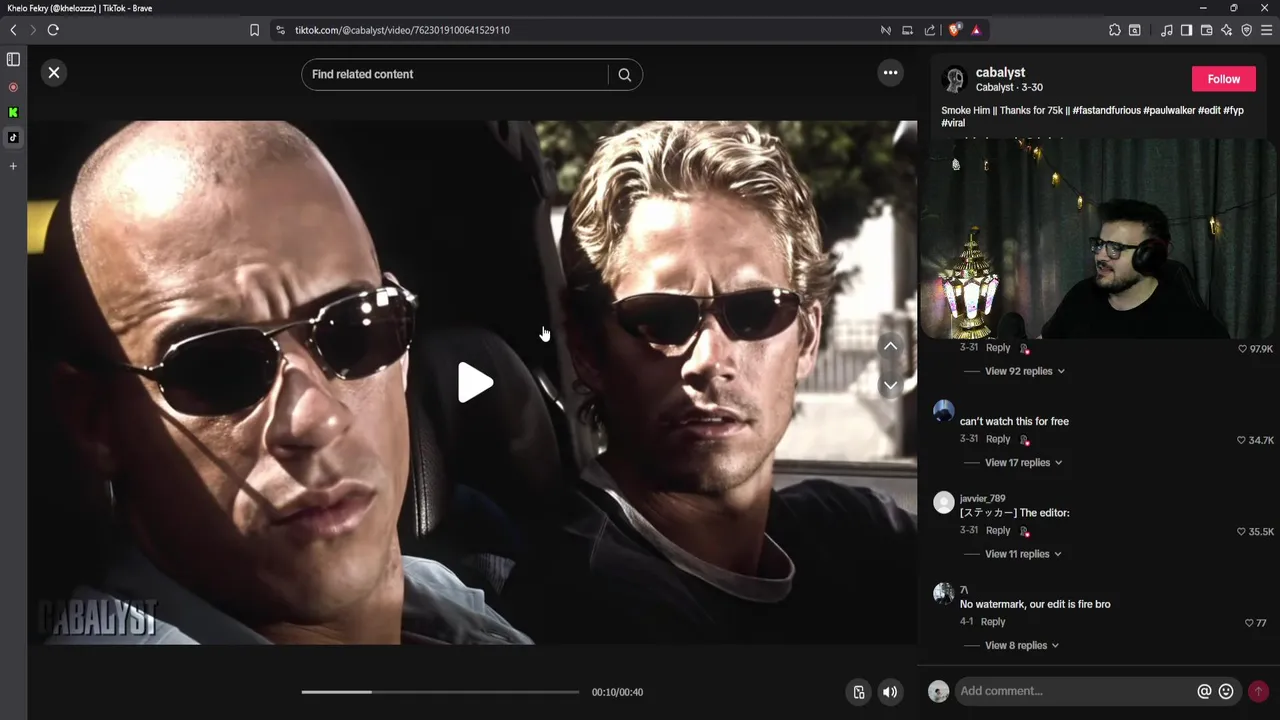This screenshot has width=1280, height=720.
Task: Mute the video volume
Action: pos(890,692)
